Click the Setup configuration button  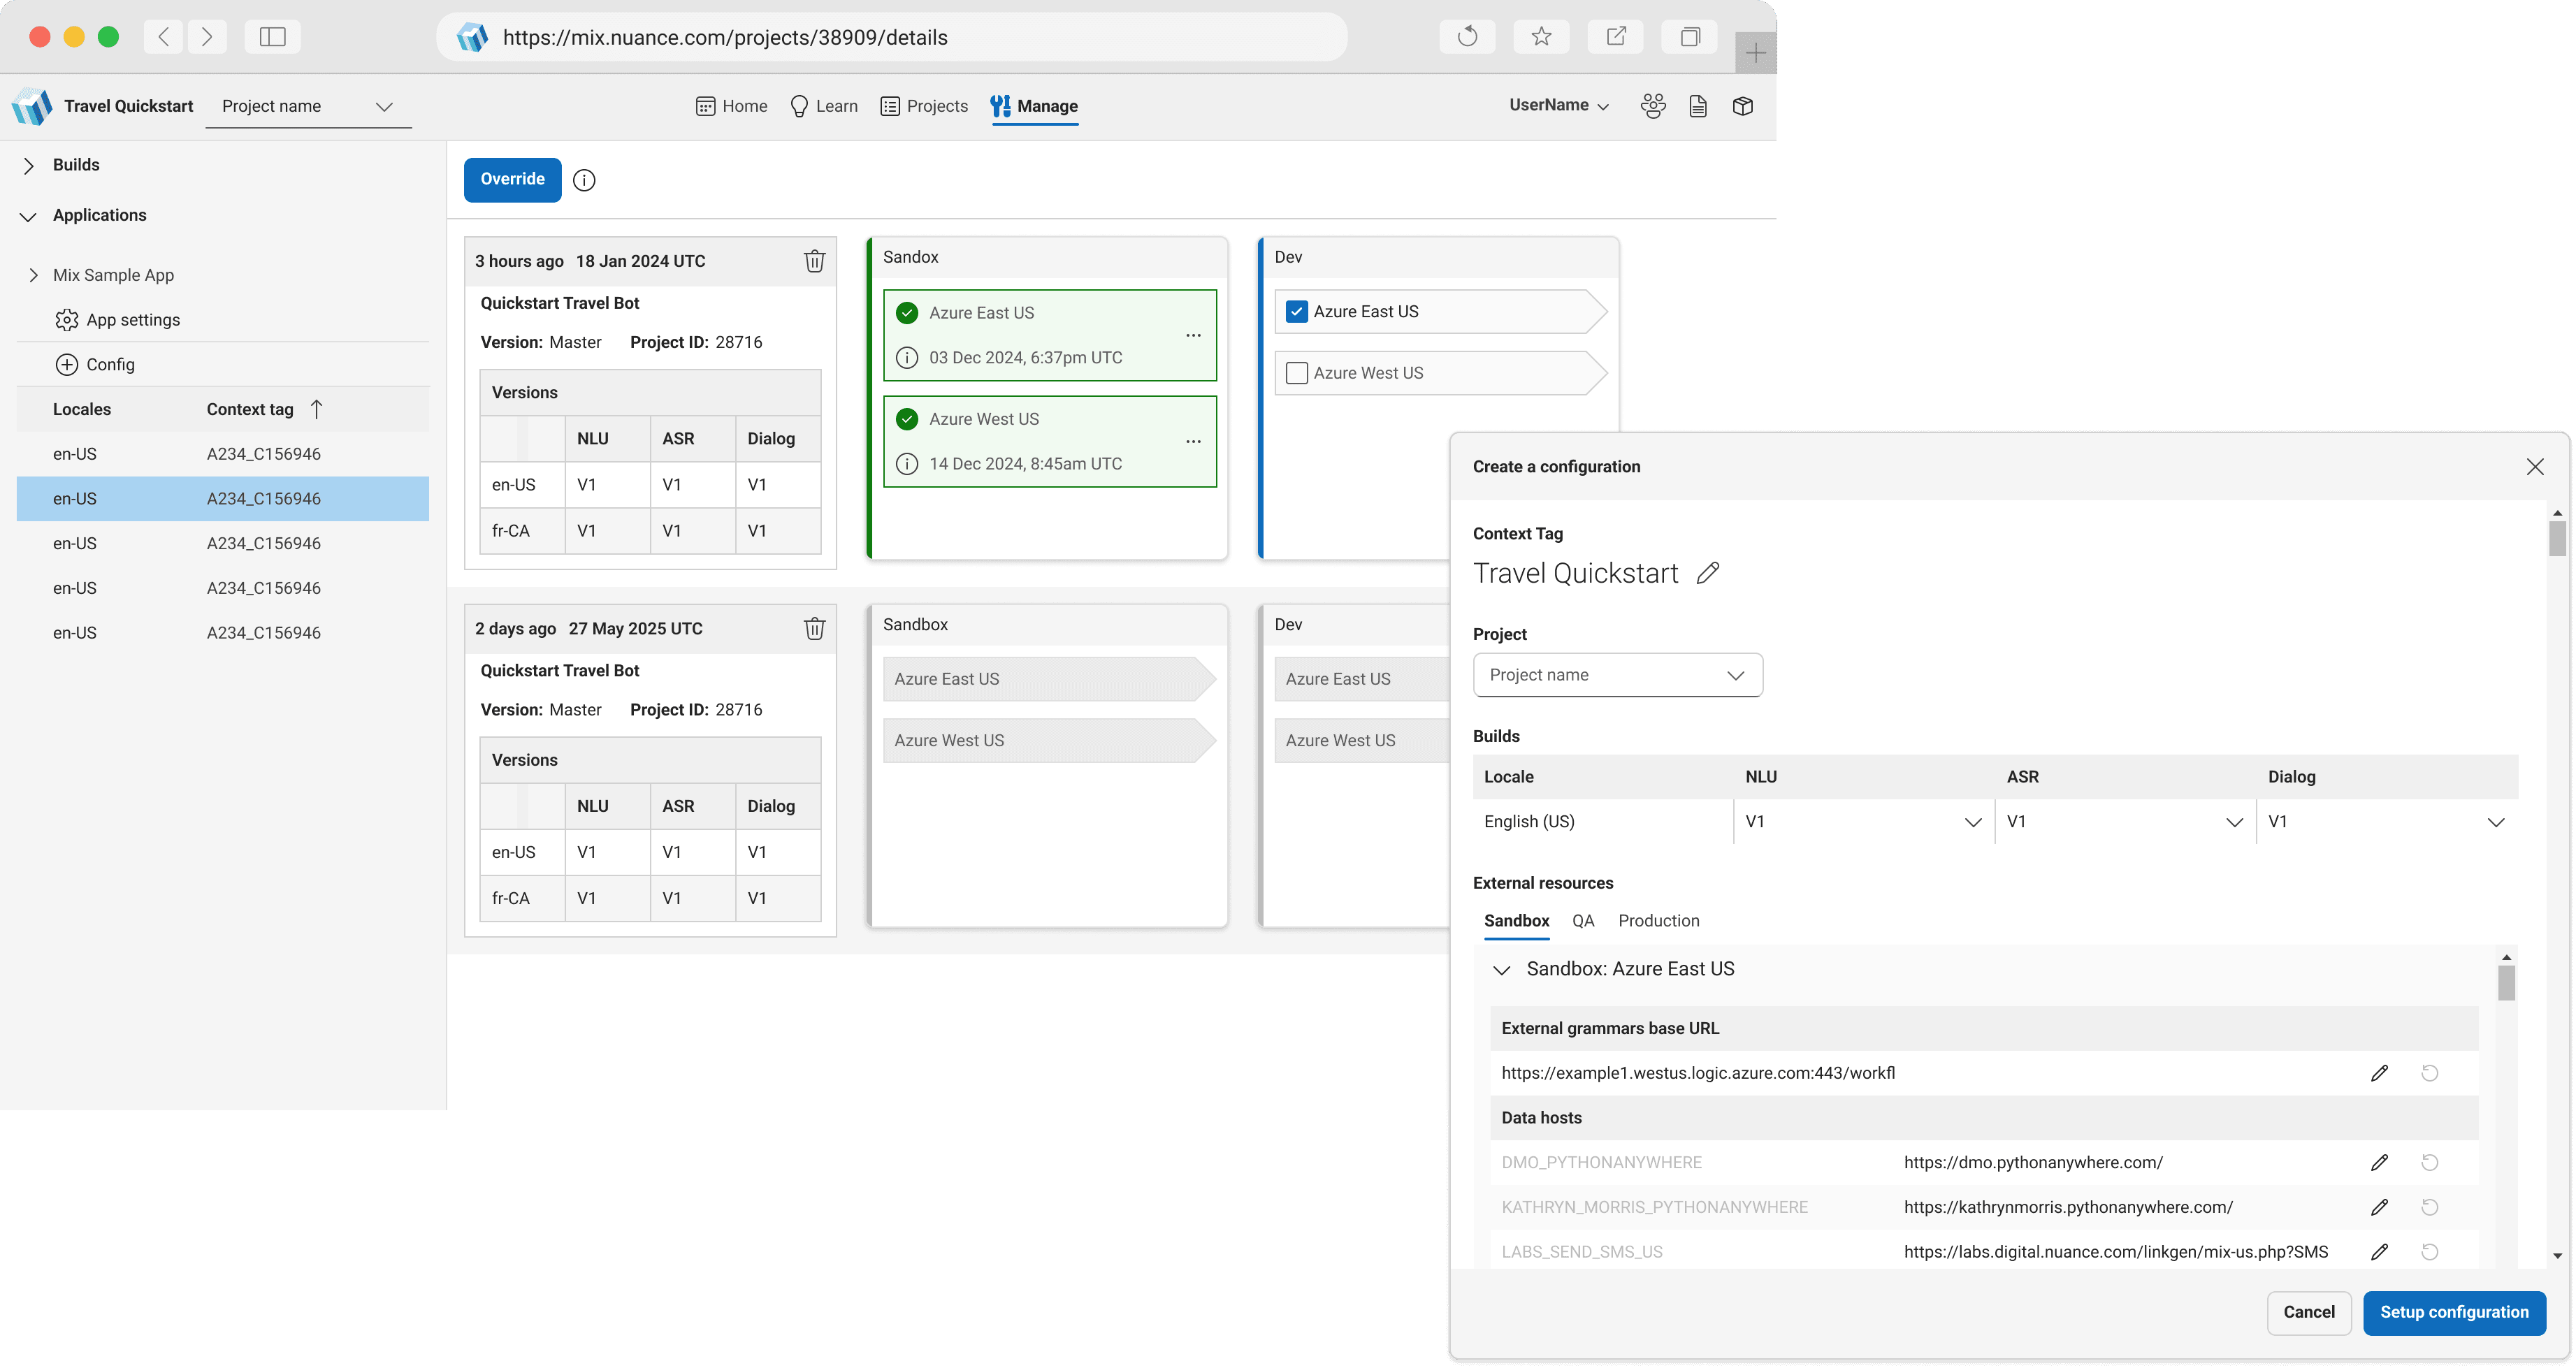pos(2453,1312)
